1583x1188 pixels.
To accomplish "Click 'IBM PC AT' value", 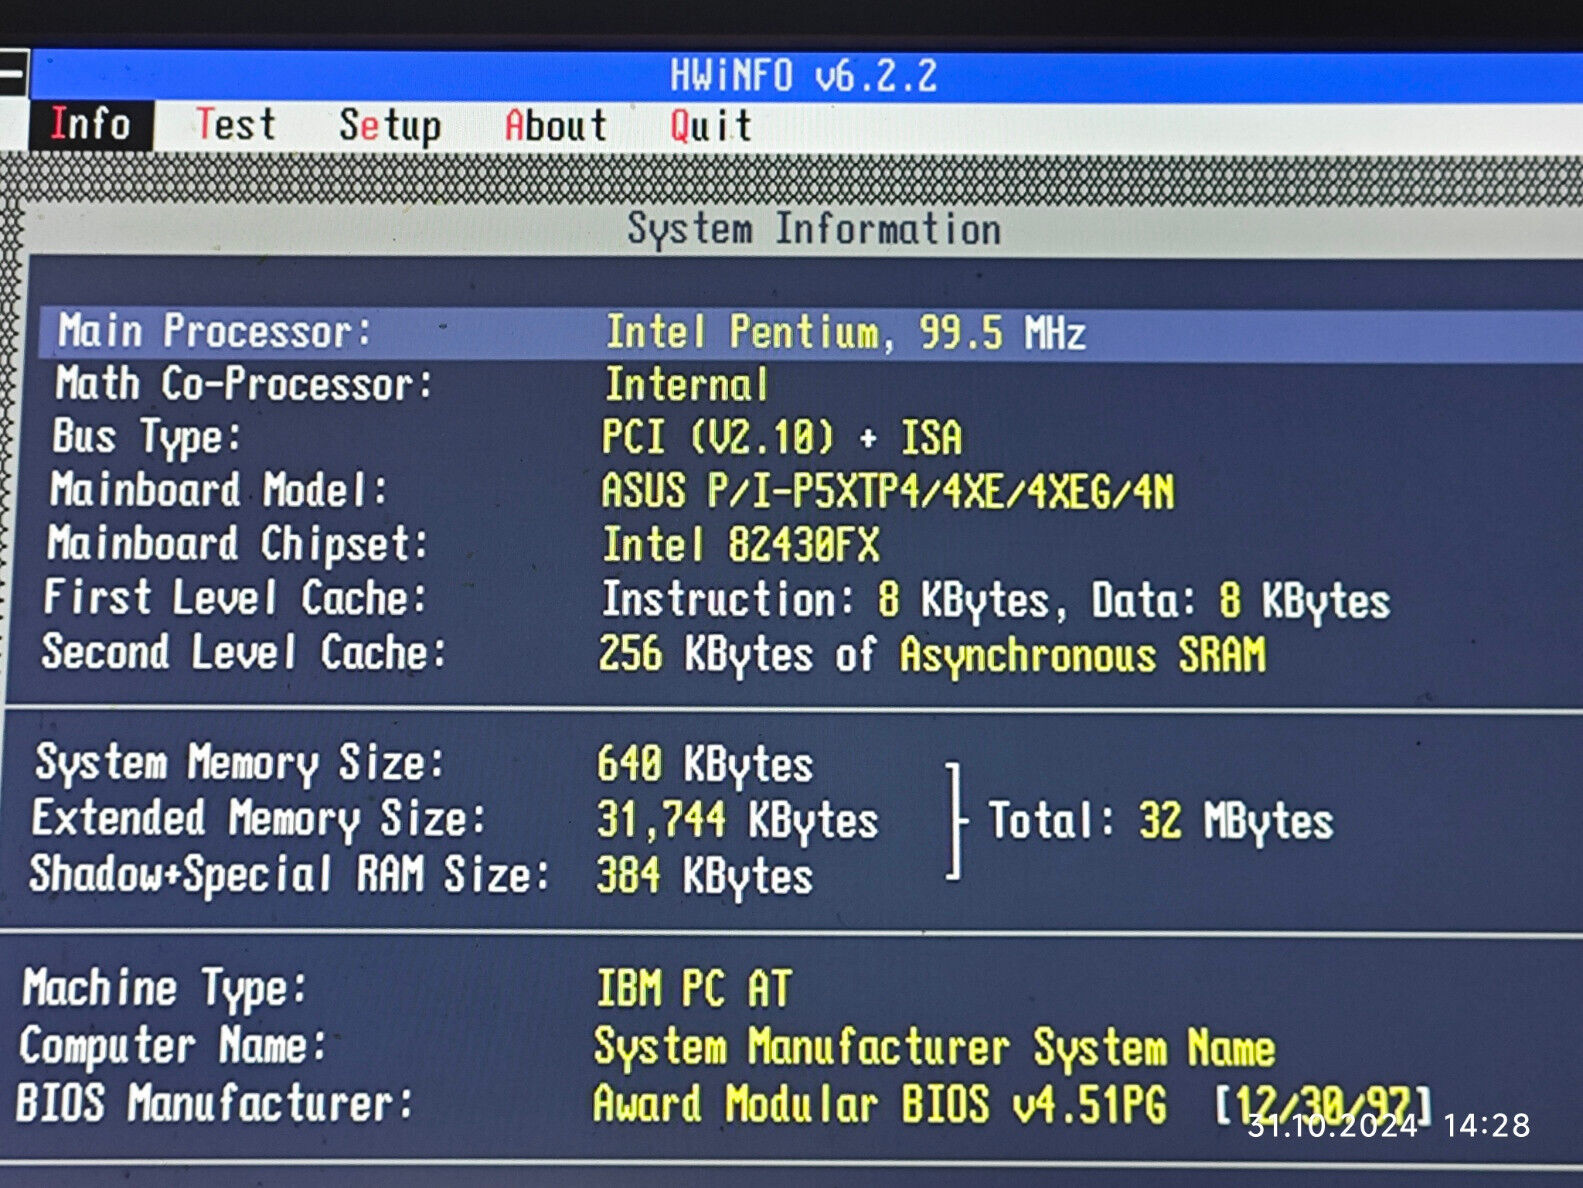I will coord(694,989).
